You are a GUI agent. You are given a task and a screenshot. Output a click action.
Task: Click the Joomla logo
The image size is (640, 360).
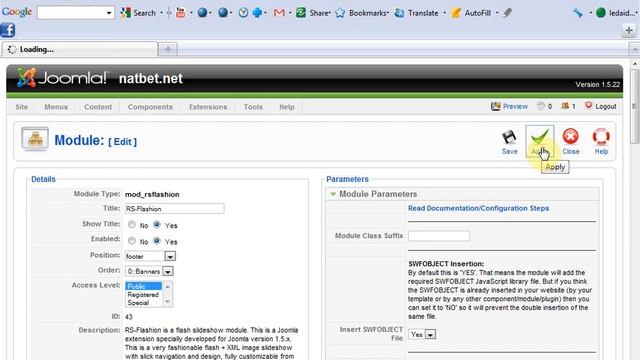[x=62, y=78]
